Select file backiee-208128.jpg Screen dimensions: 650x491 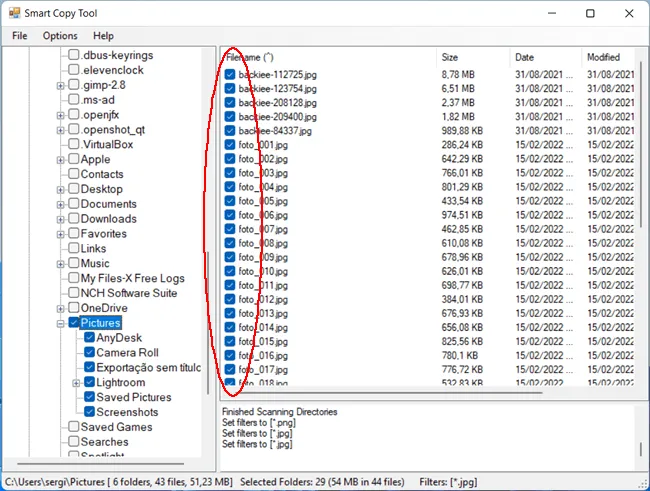tap(277, 103)
